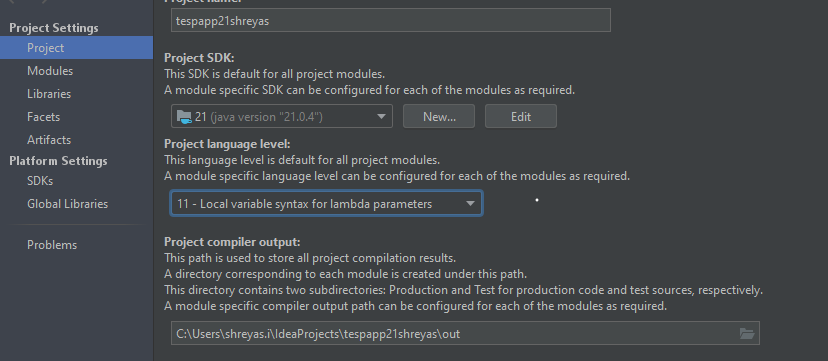The width and height of the screenshot is (828, 361).
Task: Open the 11 - Local variable syntax combo box
Action: 326,204
